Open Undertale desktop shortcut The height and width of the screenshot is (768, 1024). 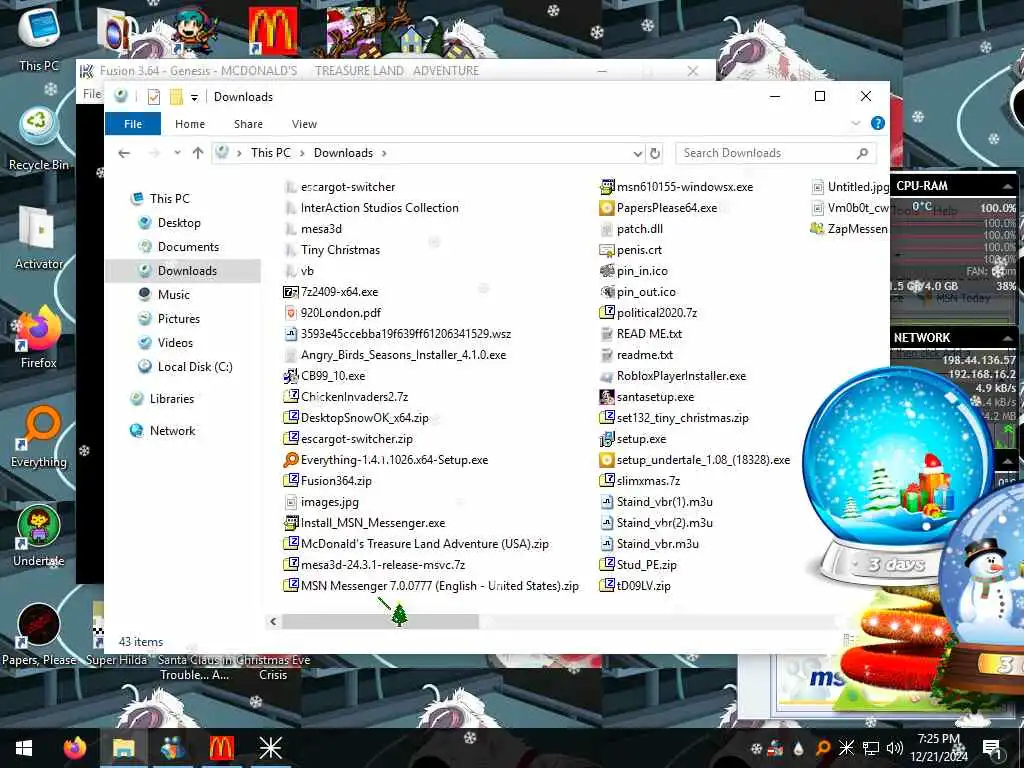point(39,536)
